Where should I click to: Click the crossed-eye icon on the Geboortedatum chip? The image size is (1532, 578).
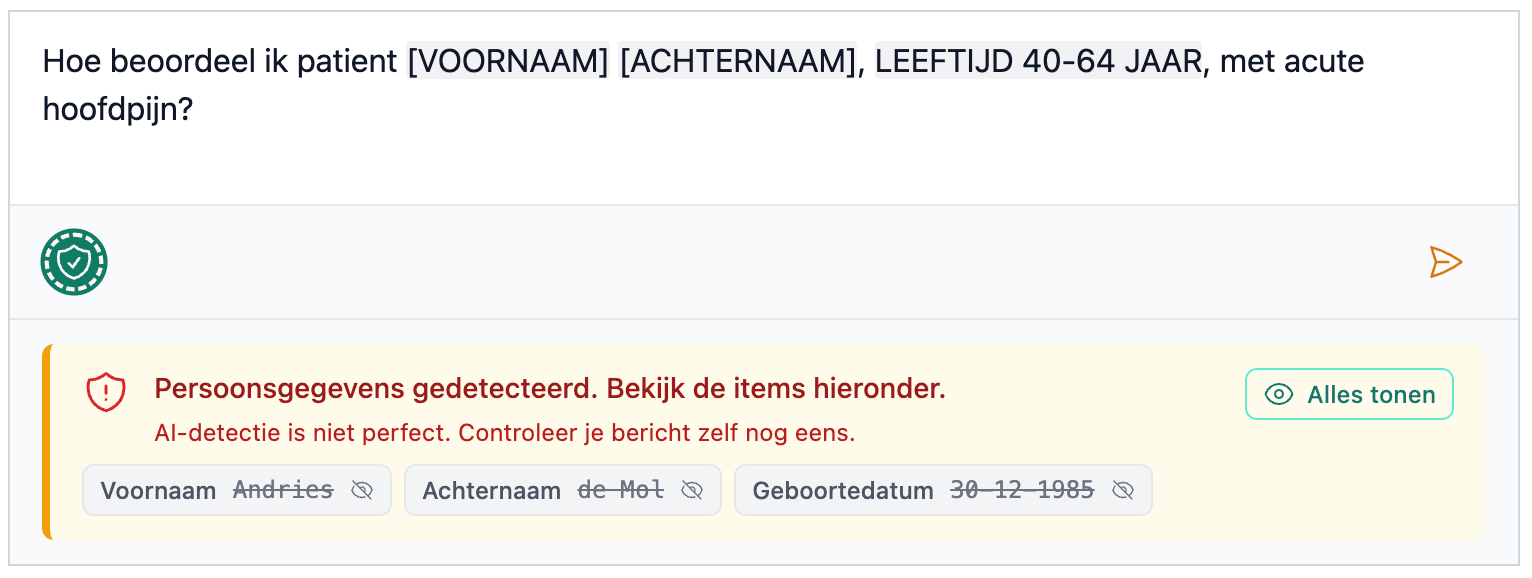coord(1123,490)
